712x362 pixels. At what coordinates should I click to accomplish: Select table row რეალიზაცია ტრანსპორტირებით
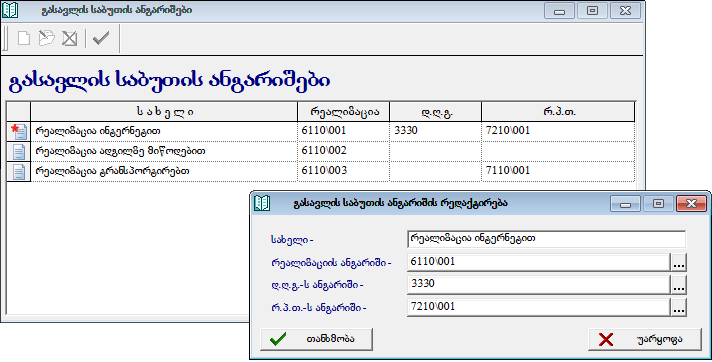[164, 171]
